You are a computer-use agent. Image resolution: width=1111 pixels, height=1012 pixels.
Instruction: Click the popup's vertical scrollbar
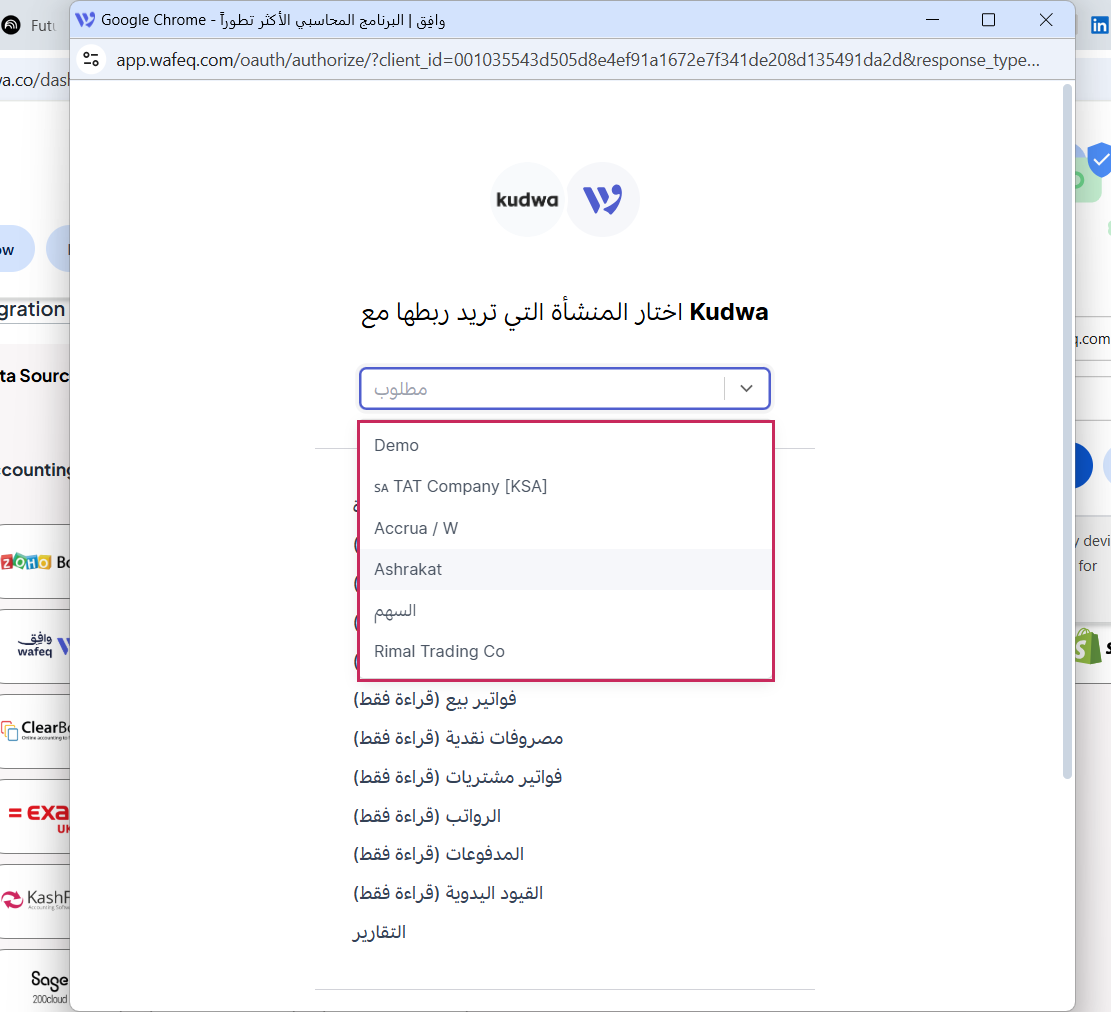pyautogui.click(x=1066, y=430)
